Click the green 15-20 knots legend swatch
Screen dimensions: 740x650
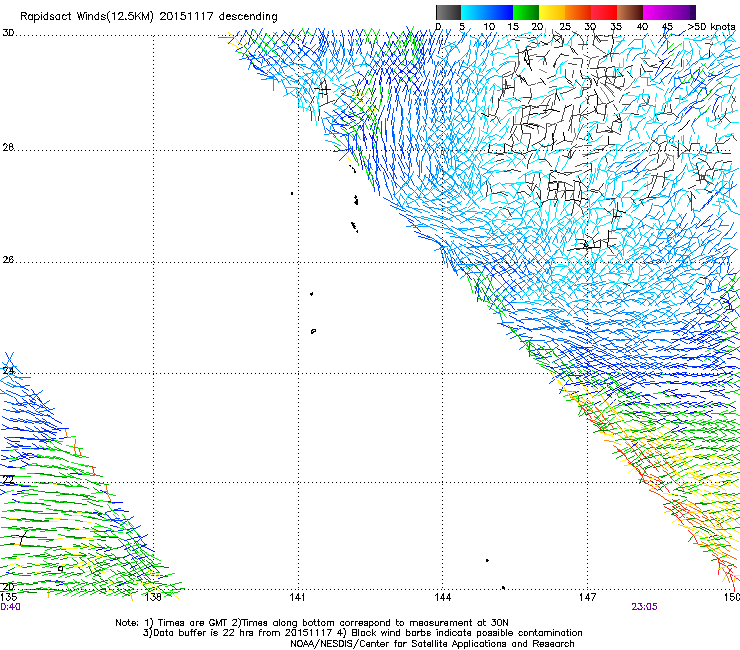point(526,12)
